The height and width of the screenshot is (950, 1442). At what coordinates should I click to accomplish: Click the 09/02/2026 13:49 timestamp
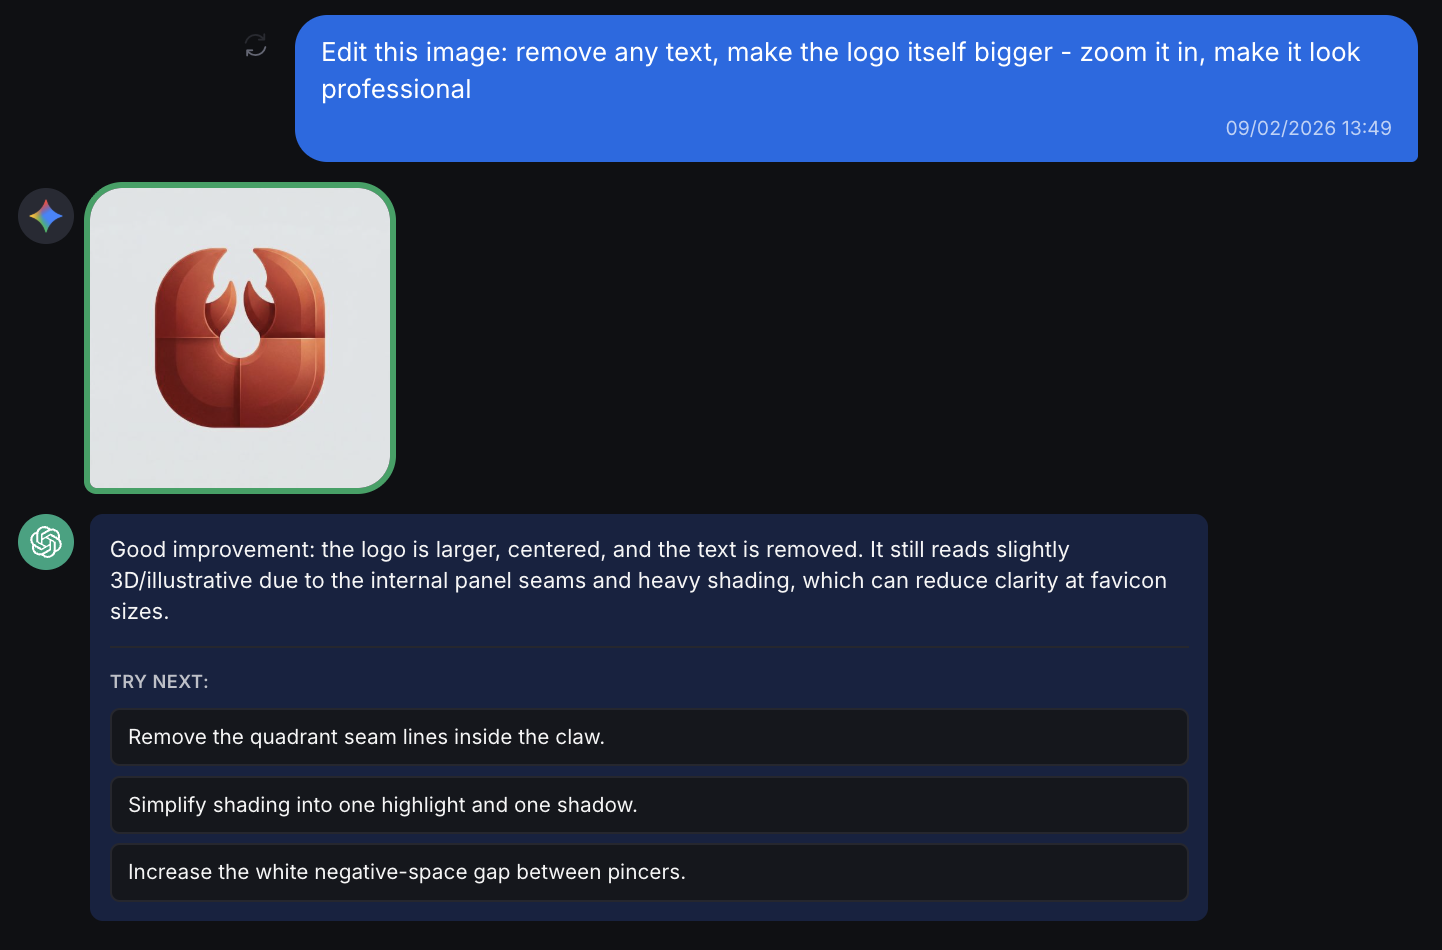(x=1308, y=128)
